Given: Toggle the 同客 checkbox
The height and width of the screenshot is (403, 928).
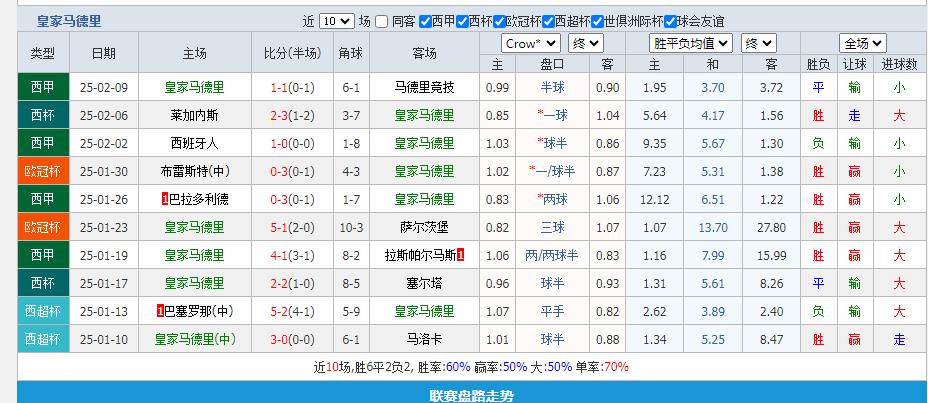Looking at the screenshot, I should tap(381, 22).
